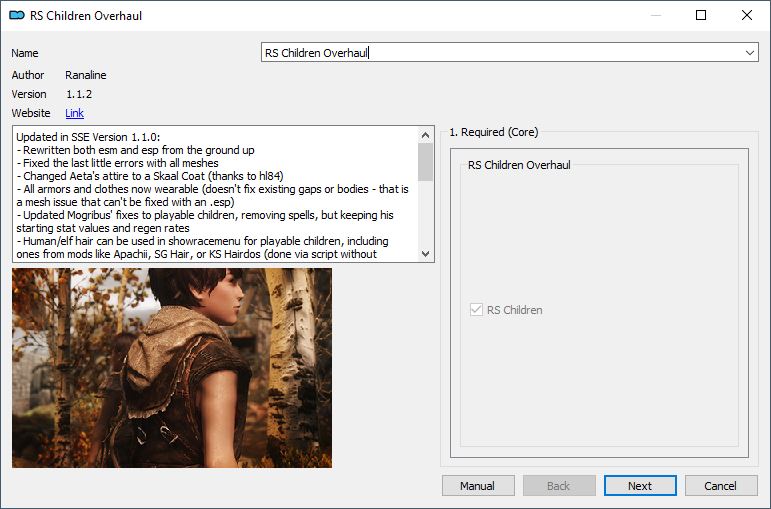The height and width of the screenshot is (509, 771).
Task: Click the version number 1.1.2
Action: click(79, 94)
